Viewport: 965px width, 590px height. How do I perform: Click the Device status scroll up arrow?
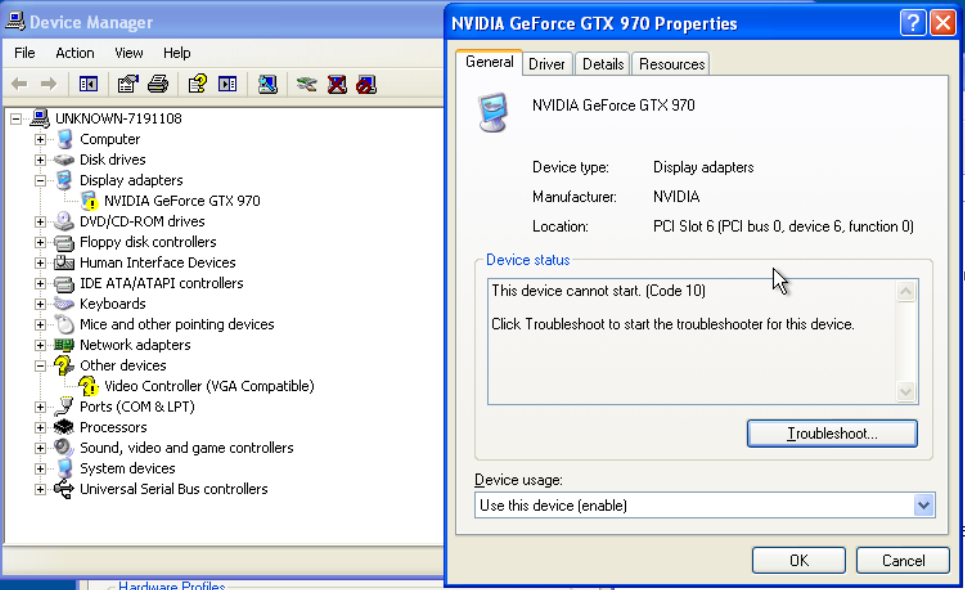click(906, 291)
